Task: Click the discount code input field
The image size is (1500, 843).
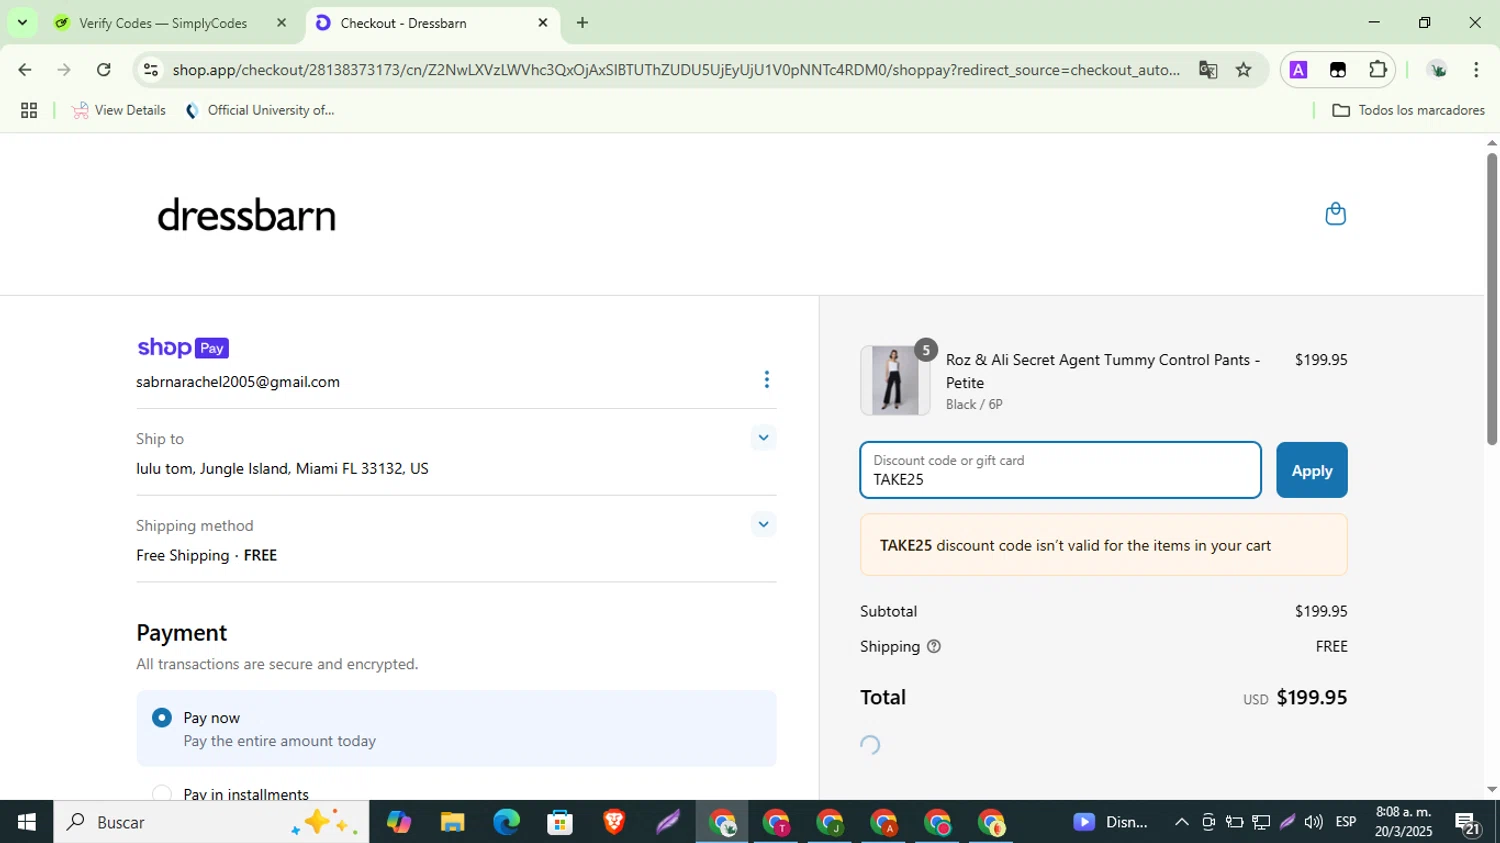Action: click(1060, 470)
